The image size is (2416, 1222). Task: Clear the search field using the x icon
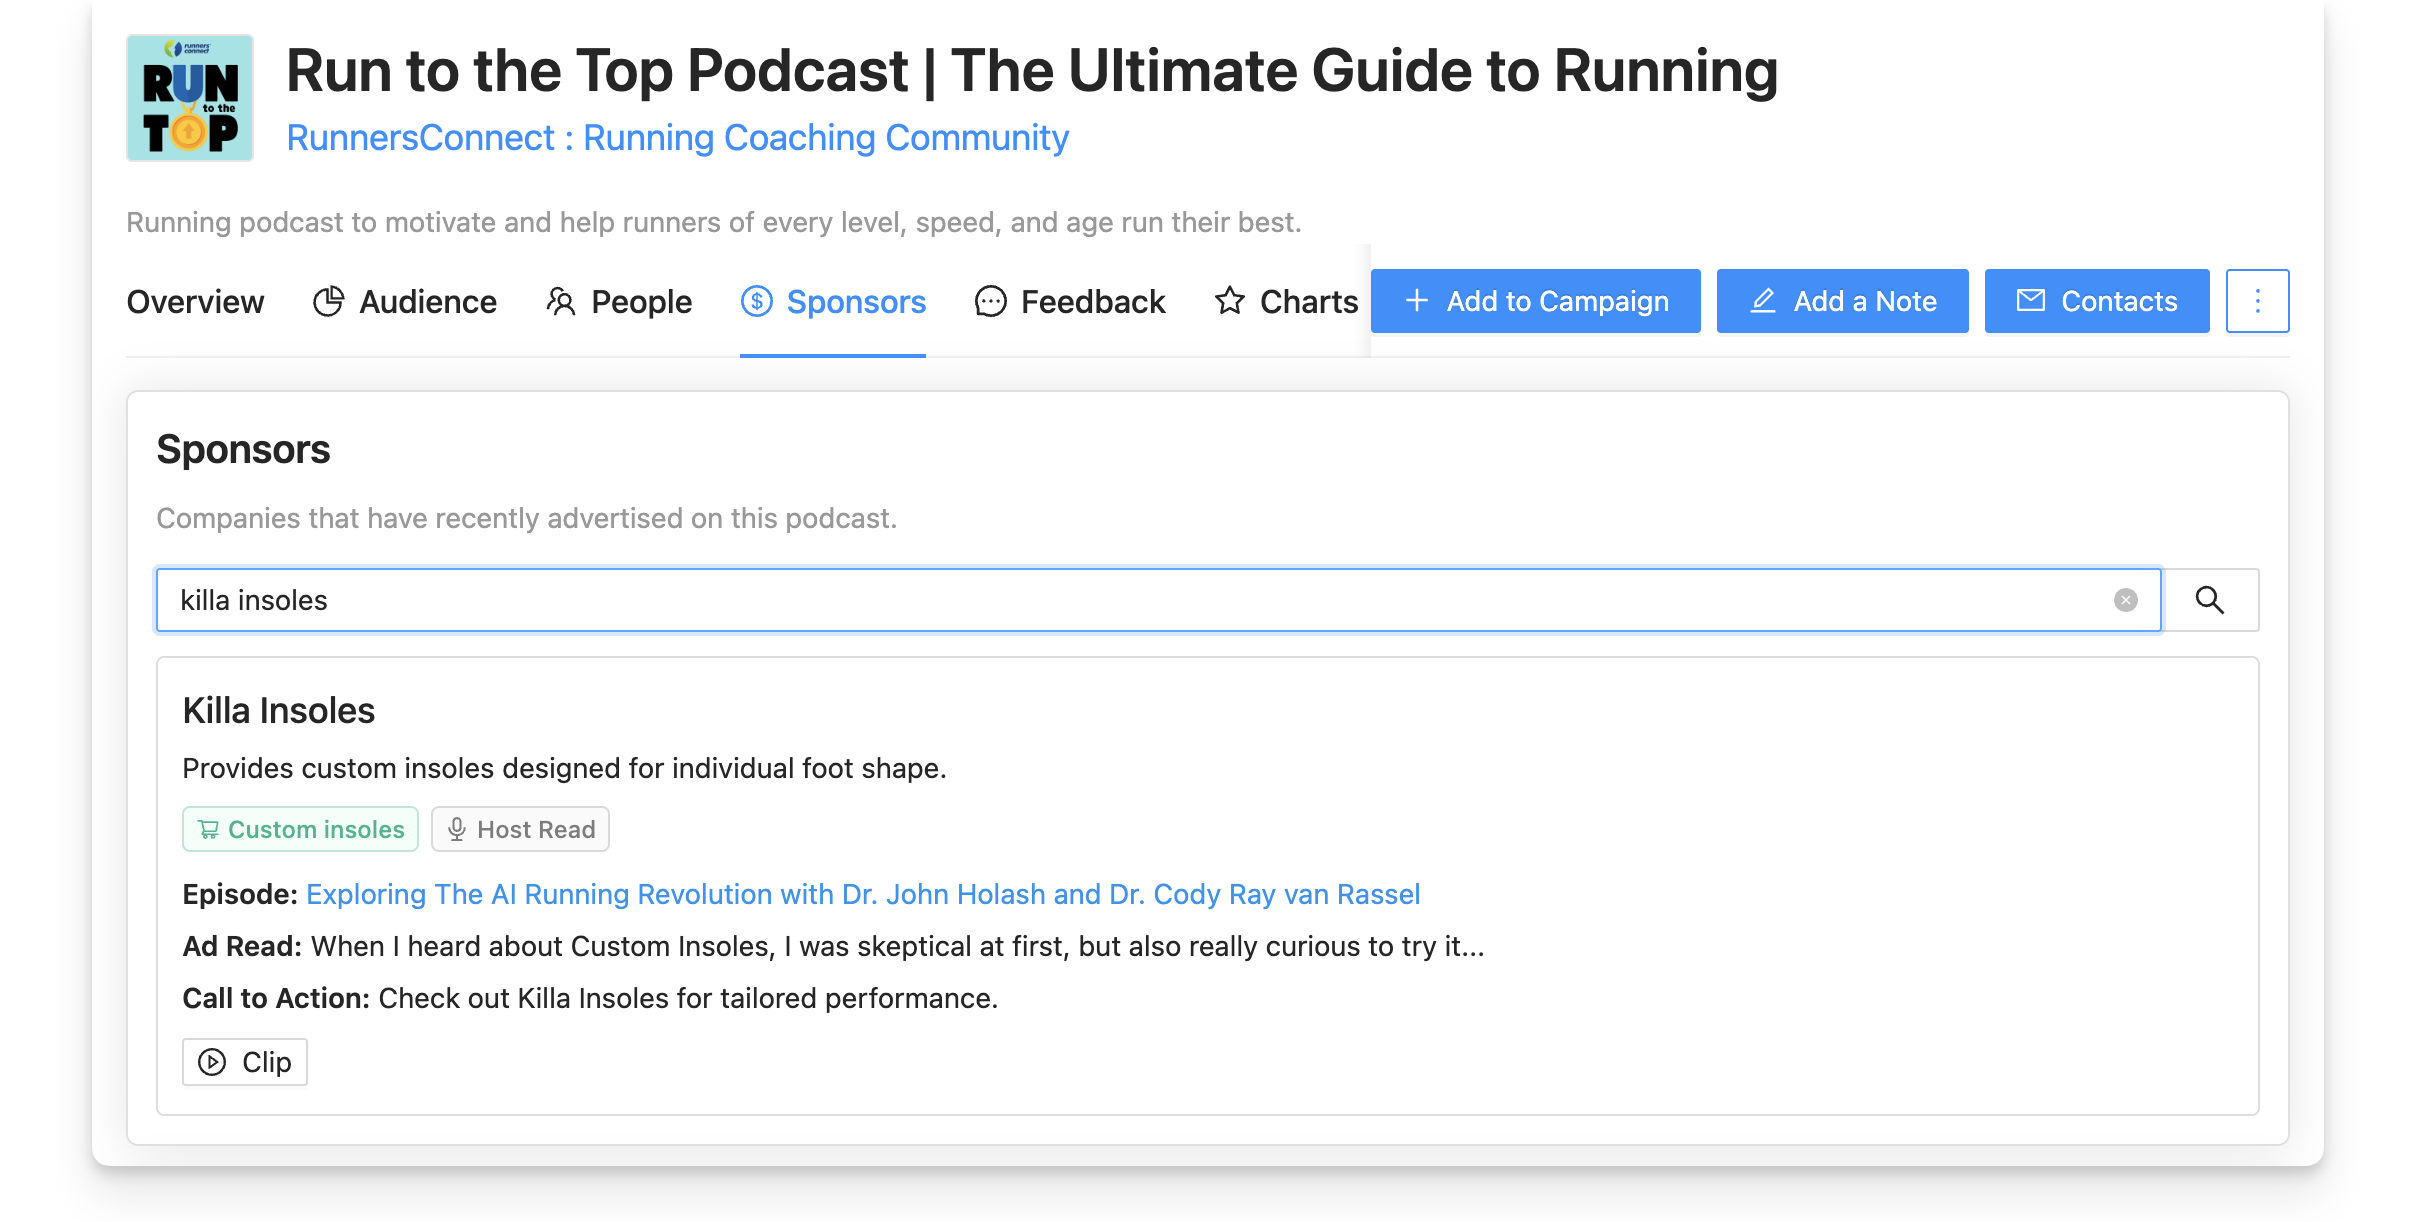click(2126, 600)
